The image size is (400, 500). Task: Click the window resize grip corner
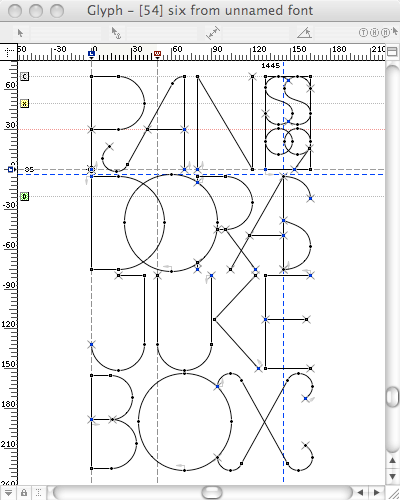pos(393,493)
